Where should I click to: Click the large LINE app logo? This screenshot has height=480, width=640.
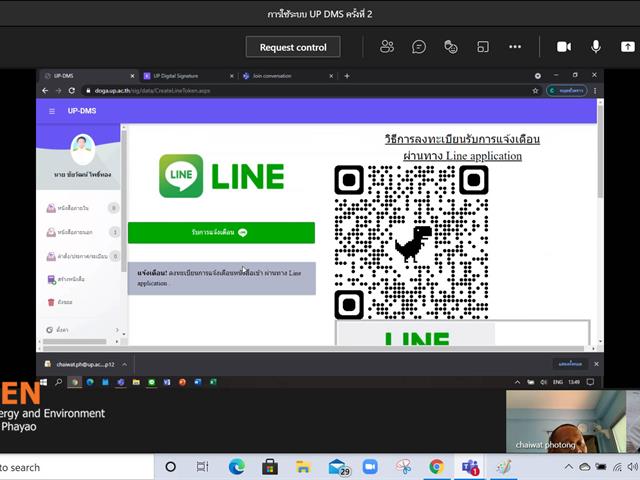click(x=221, y=176)
